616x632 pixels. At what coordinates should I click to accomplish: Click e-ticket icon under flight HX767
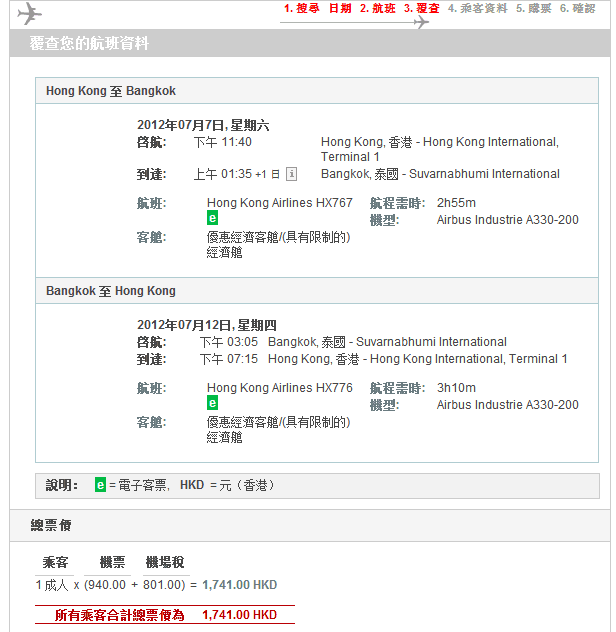tap(213, 218)
